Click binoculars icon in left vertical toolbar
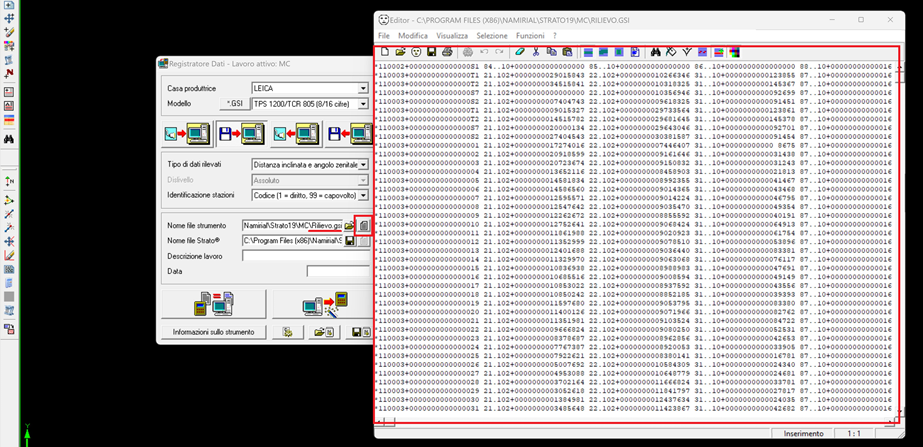The height and width of the screenshot is (447, 923). pos(9,139)
